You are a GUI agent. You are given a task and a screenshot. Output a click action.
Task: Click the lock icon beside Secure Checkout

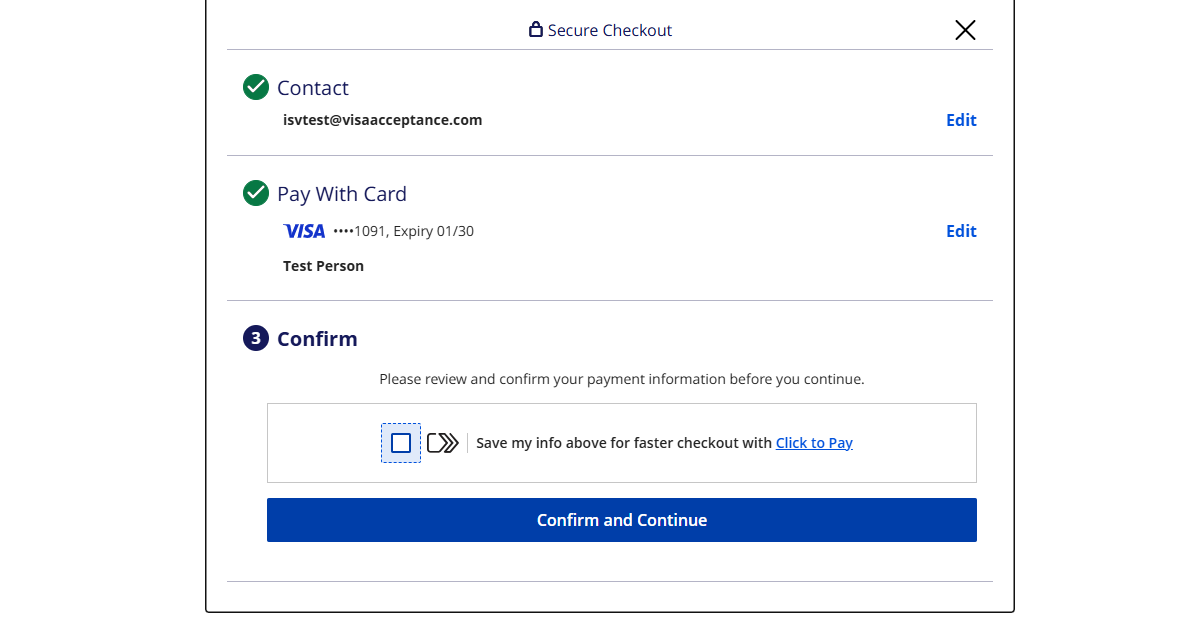(x=536, y=30)
